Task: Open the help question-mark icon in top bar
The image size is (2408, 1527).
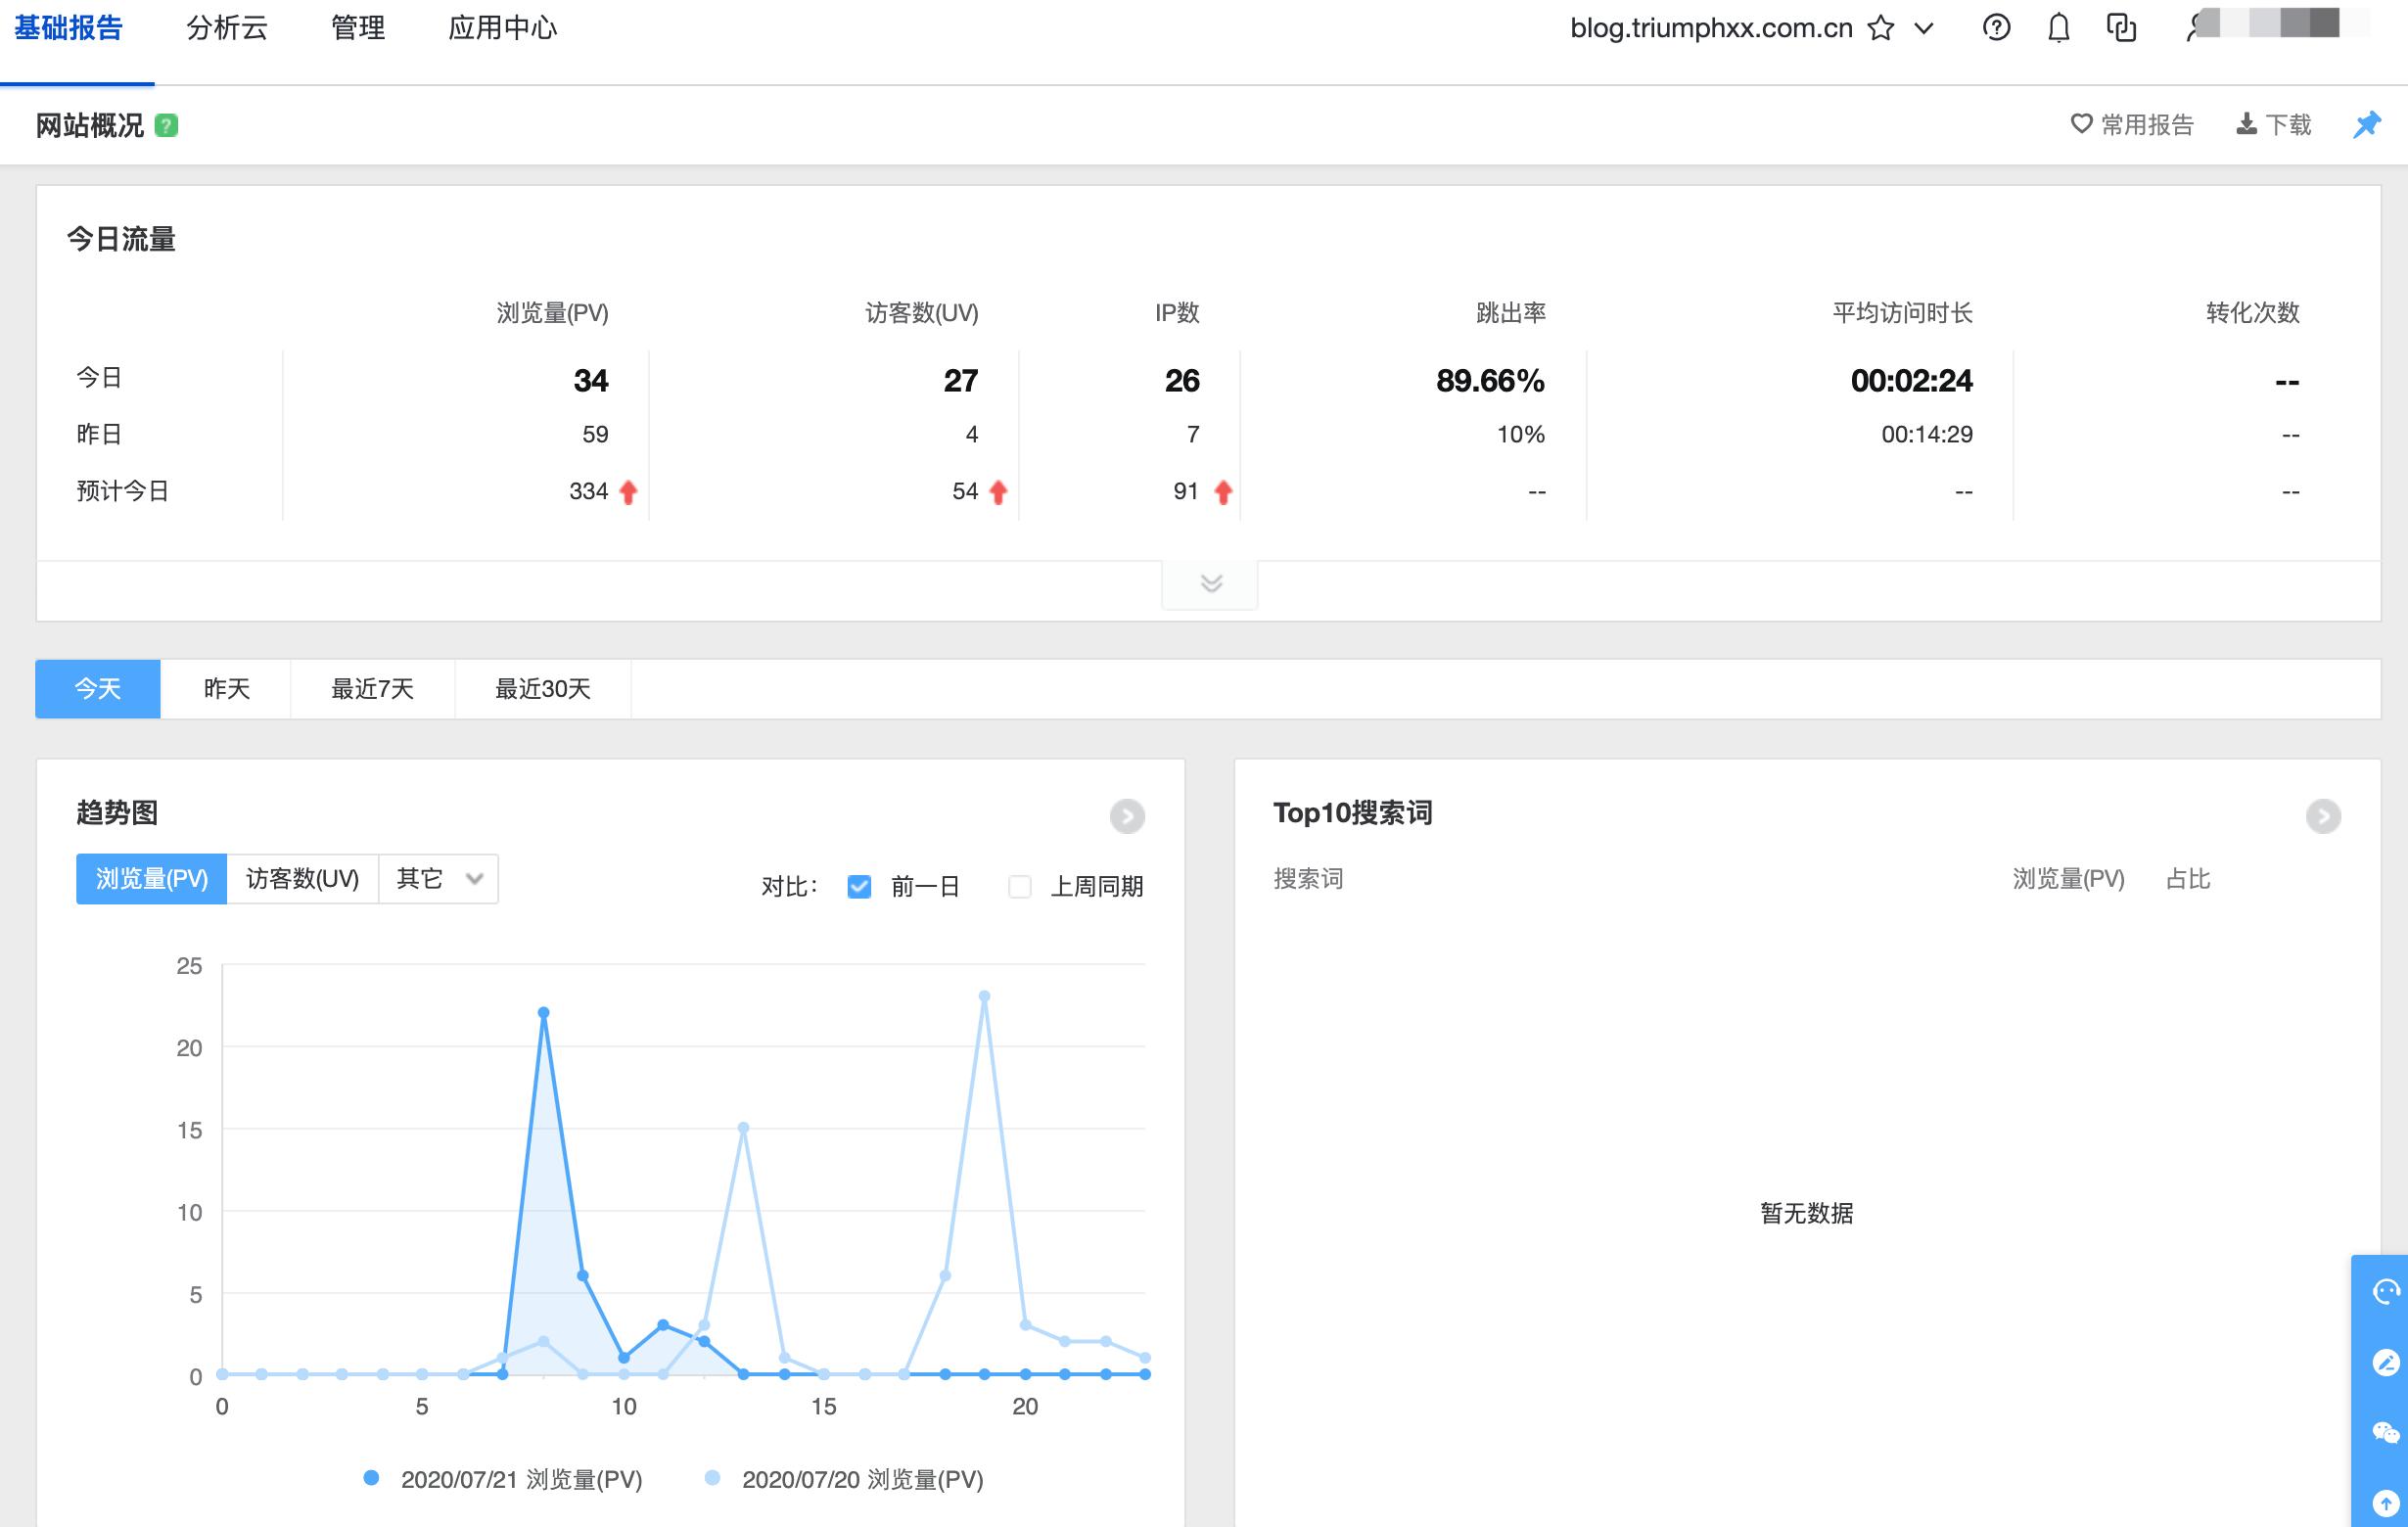Action: (x=1996, y=28)
